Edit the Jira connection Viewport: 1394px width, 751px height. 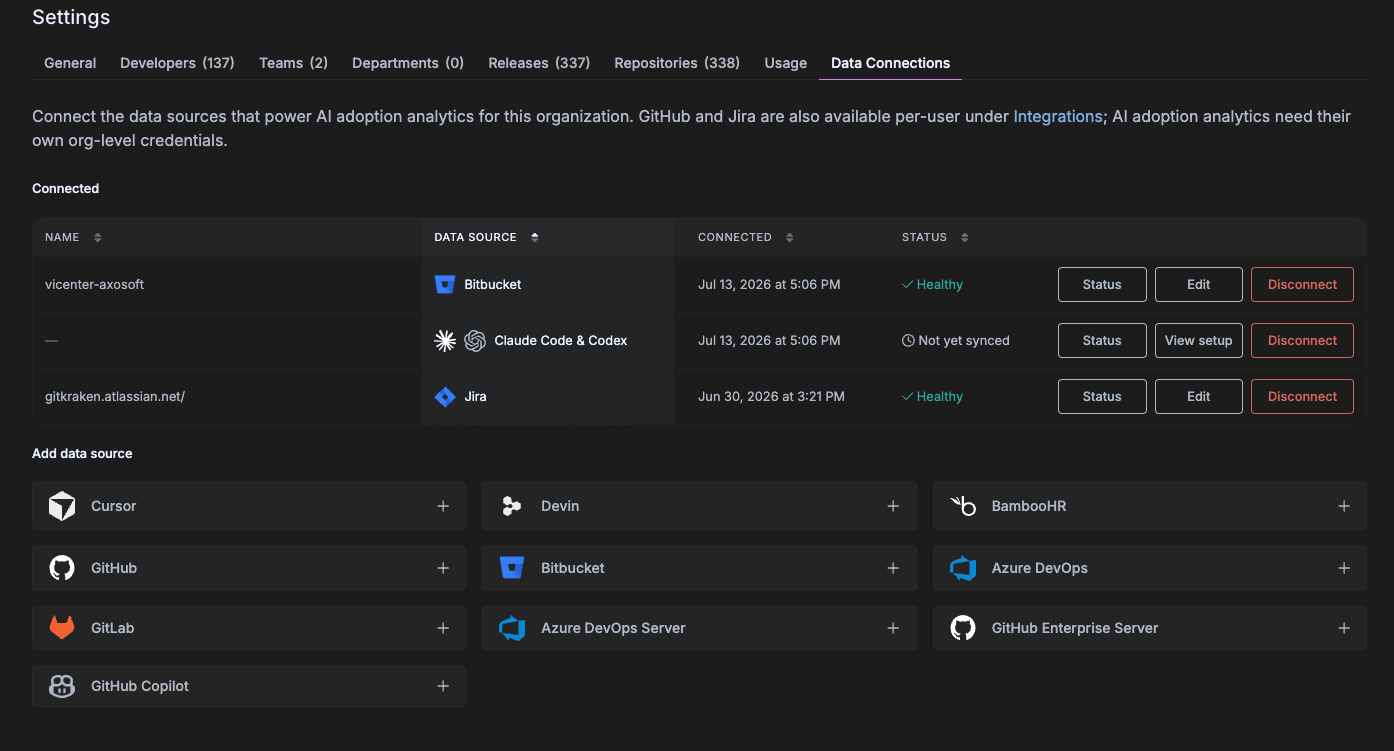tap(1199, 396)
